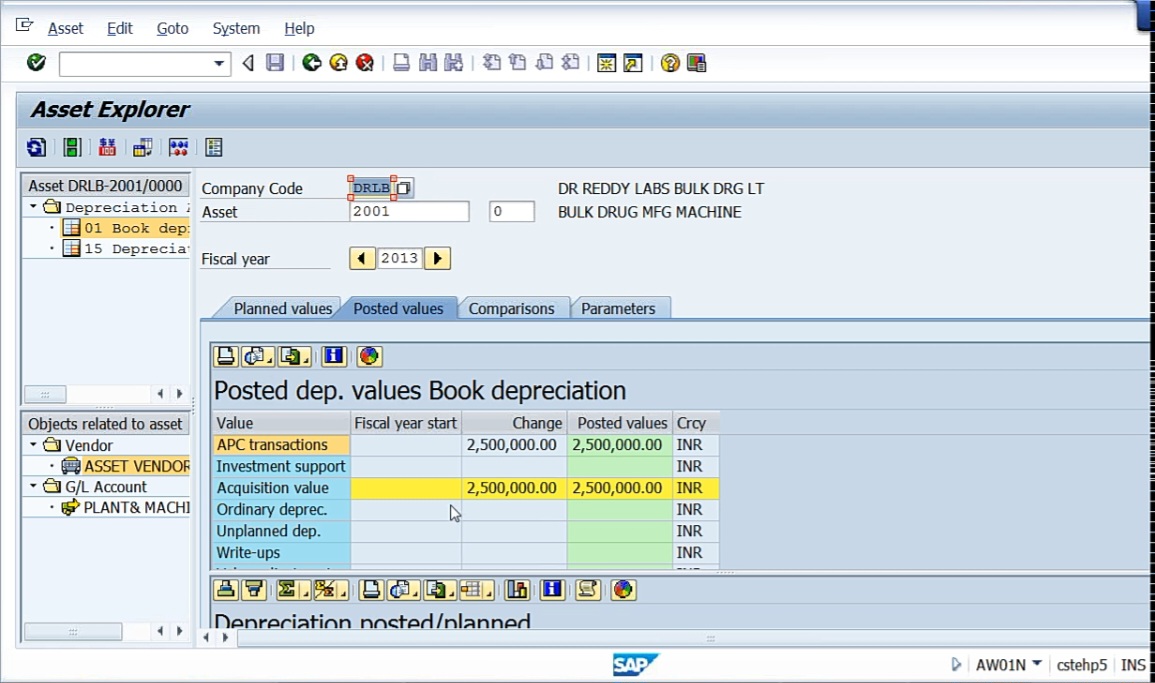This screenshot has width=1155, height=683.
Task: Select the 01 Book depreciation area
Action: (x=125, y=228)
